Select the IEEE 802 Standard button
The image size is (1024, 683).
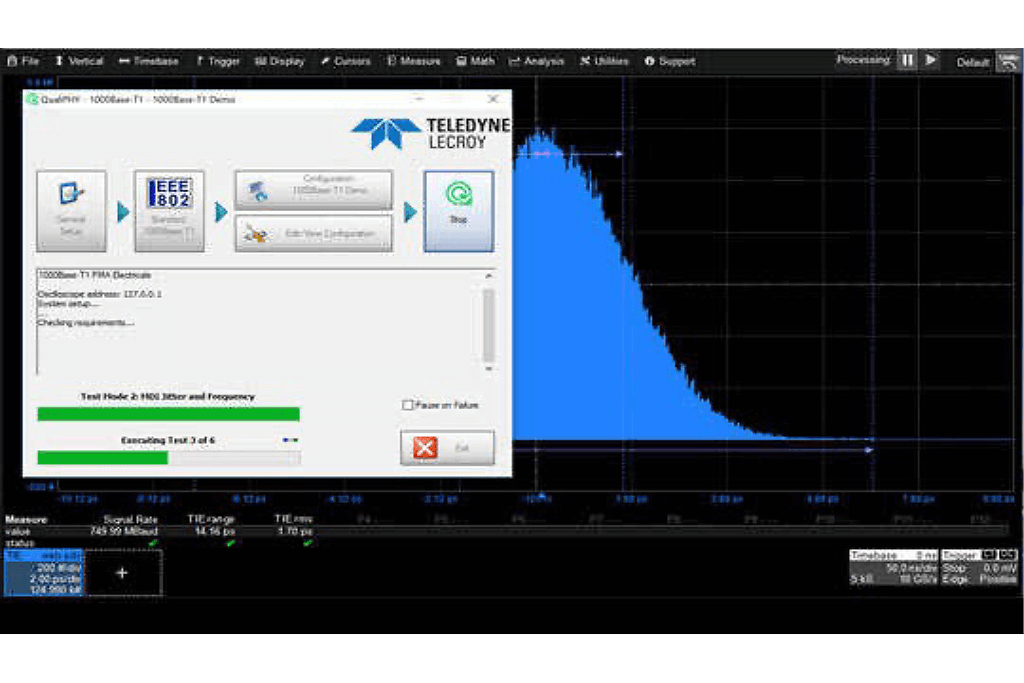169,210
